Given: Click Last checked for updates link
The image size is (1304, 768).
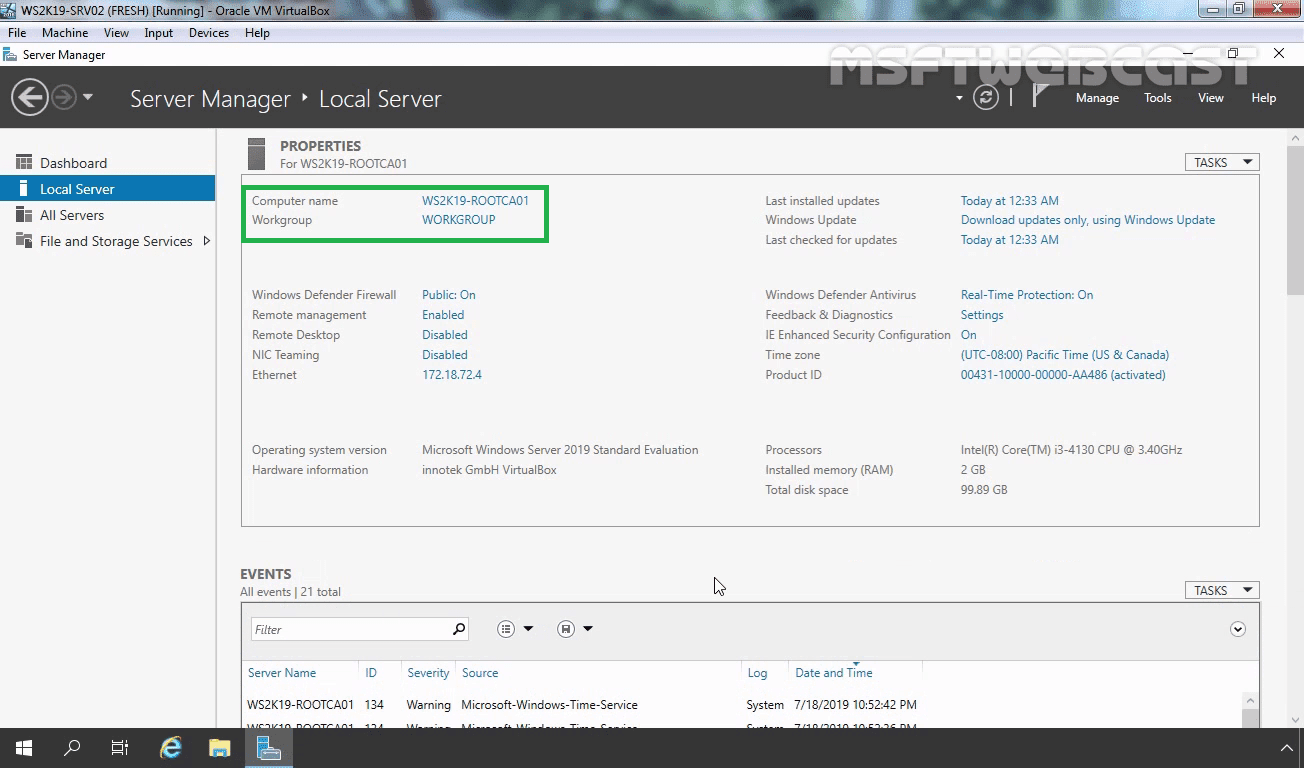Looking at the screenshot, I should pyautogui.click(x=1009, y=240).
